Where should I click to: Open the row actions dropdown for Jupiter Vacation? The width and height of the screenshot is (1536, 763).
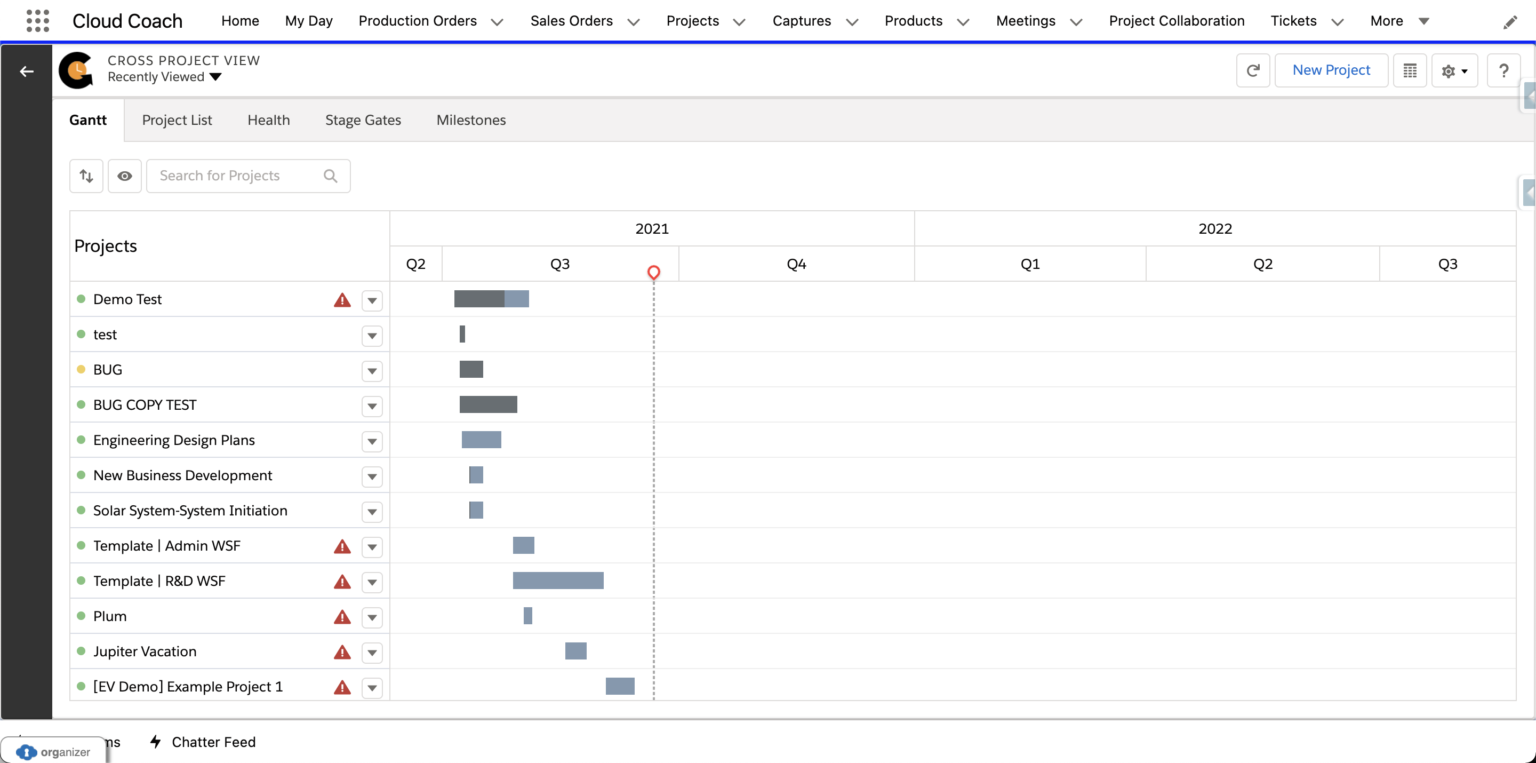[371, 652]
